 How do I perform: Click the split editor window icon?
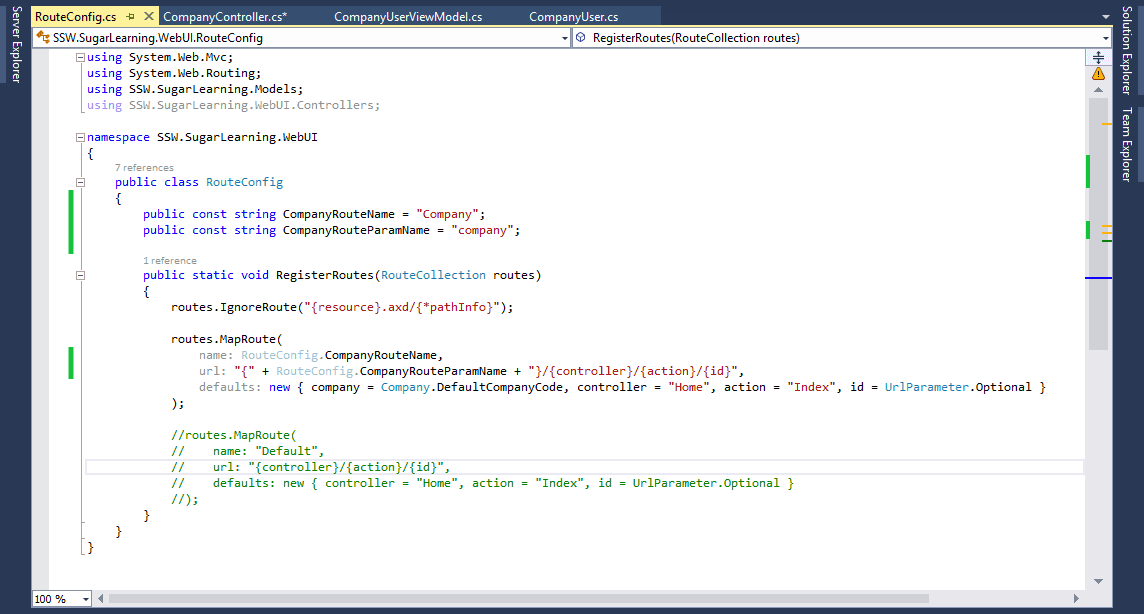click(x=1098, y=57)
